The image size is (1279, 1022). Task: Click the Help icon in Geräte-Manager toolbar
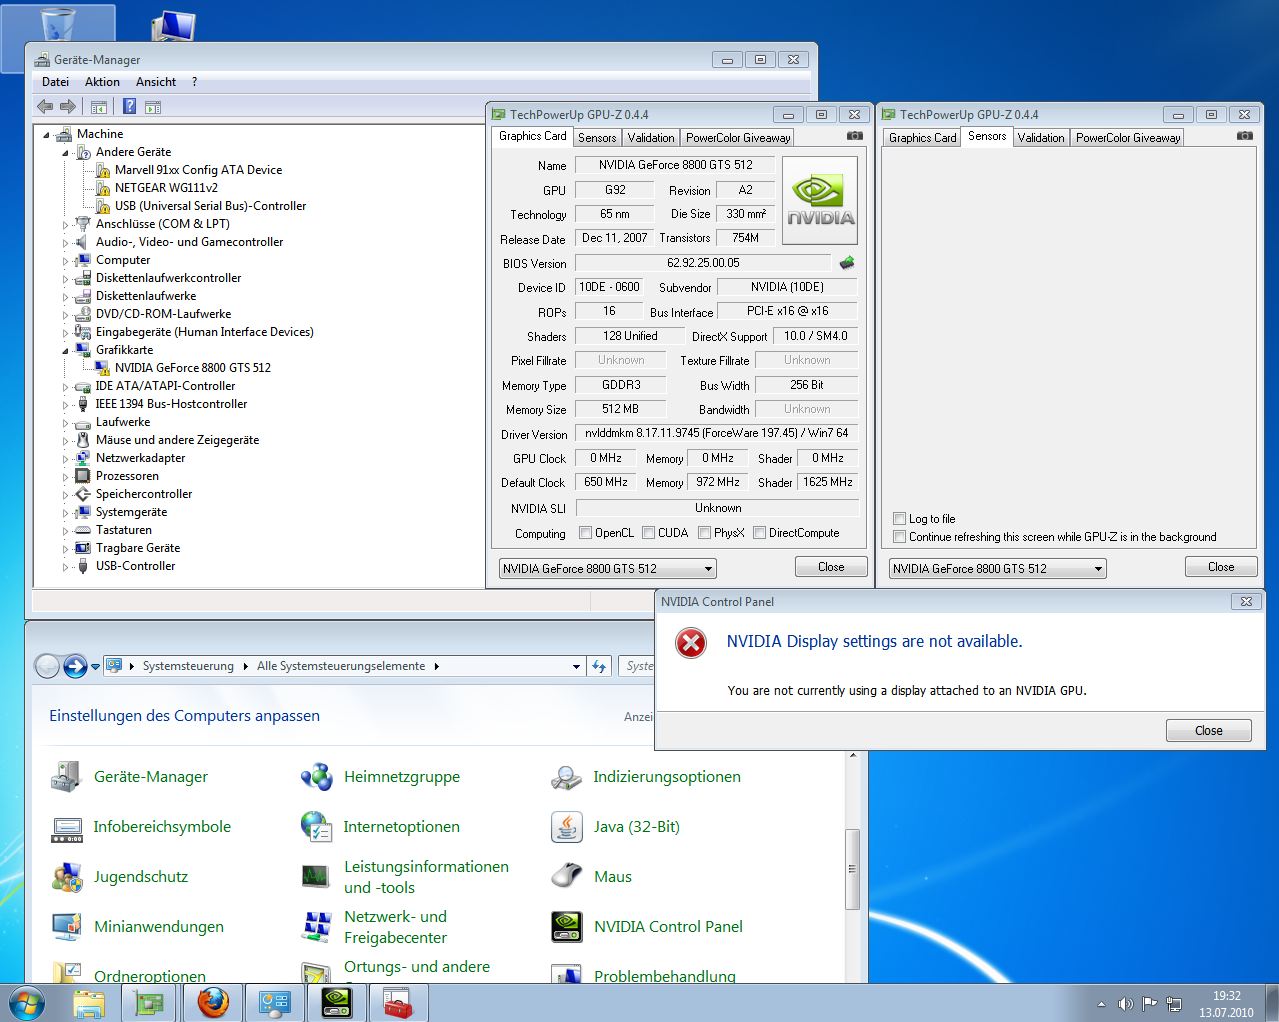130,106
